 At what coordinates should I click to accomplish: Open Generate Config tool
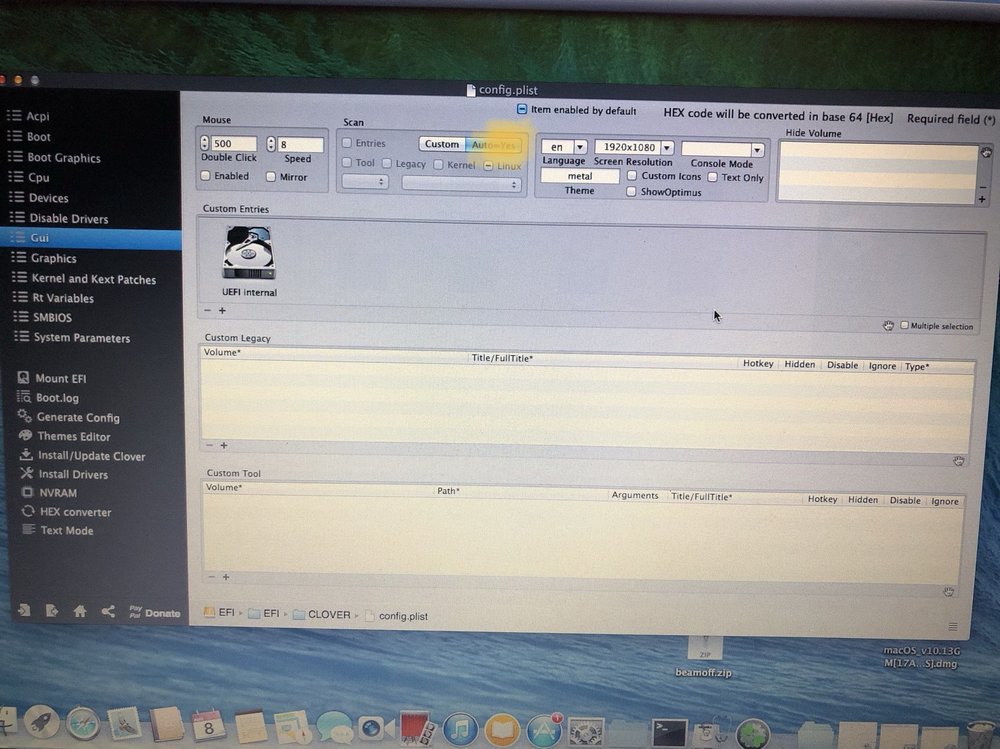77,417
